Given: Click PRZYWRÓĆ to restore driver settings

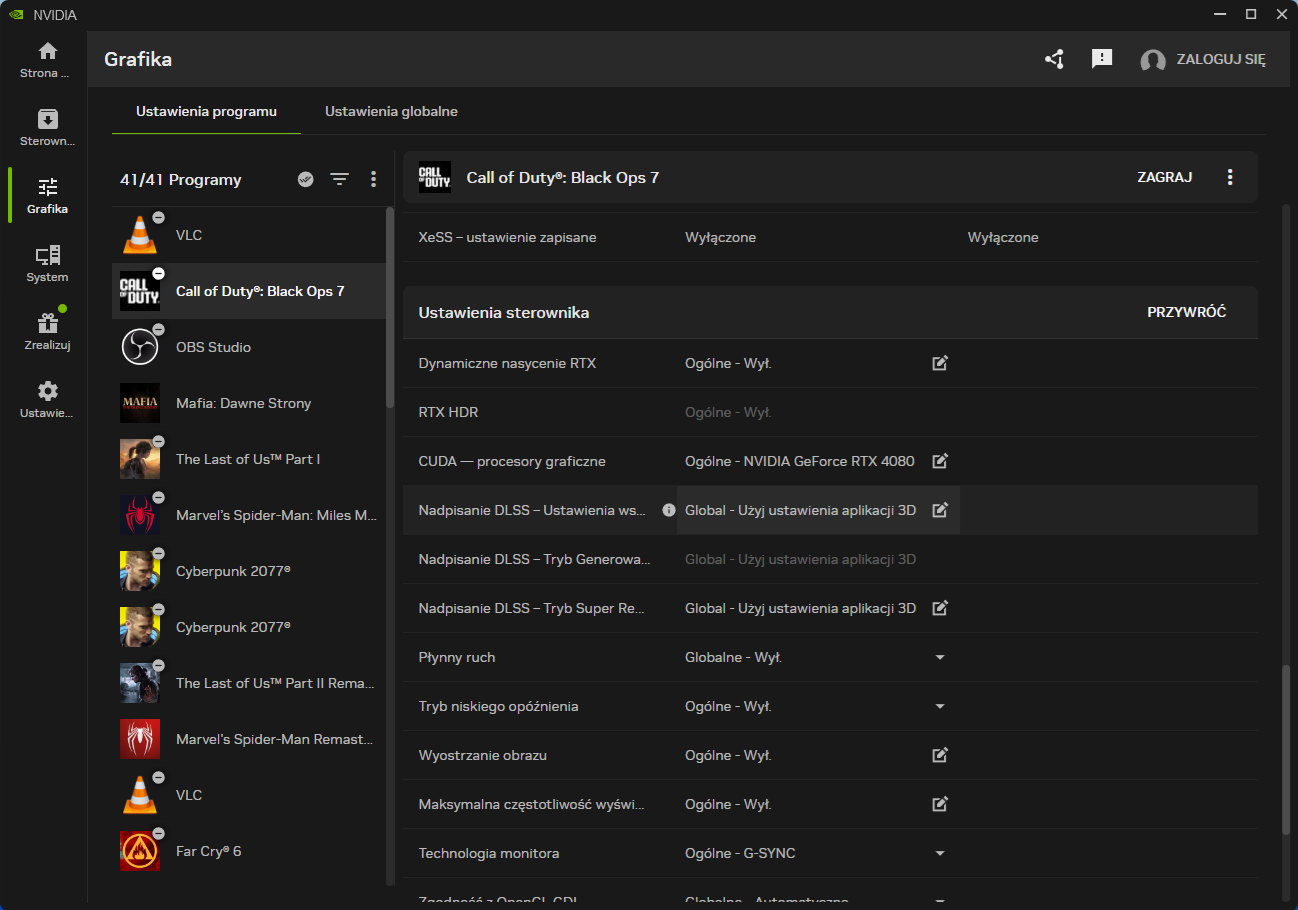Looking at the screenshot, I should pos(1186,312).
